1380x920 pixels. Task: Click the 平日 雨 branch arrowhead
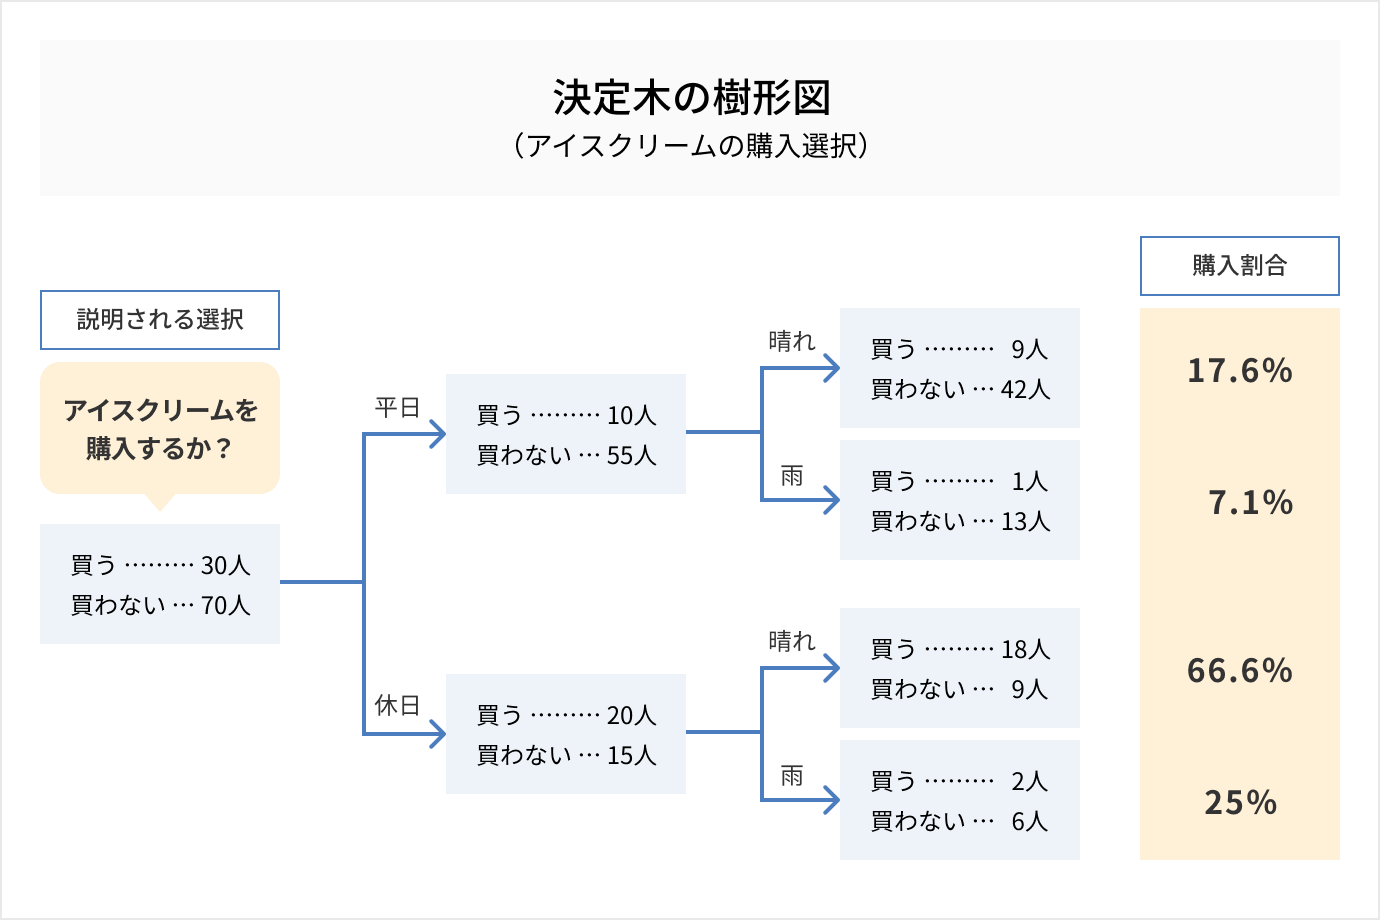pyautogui.click(x=832, y=500)
